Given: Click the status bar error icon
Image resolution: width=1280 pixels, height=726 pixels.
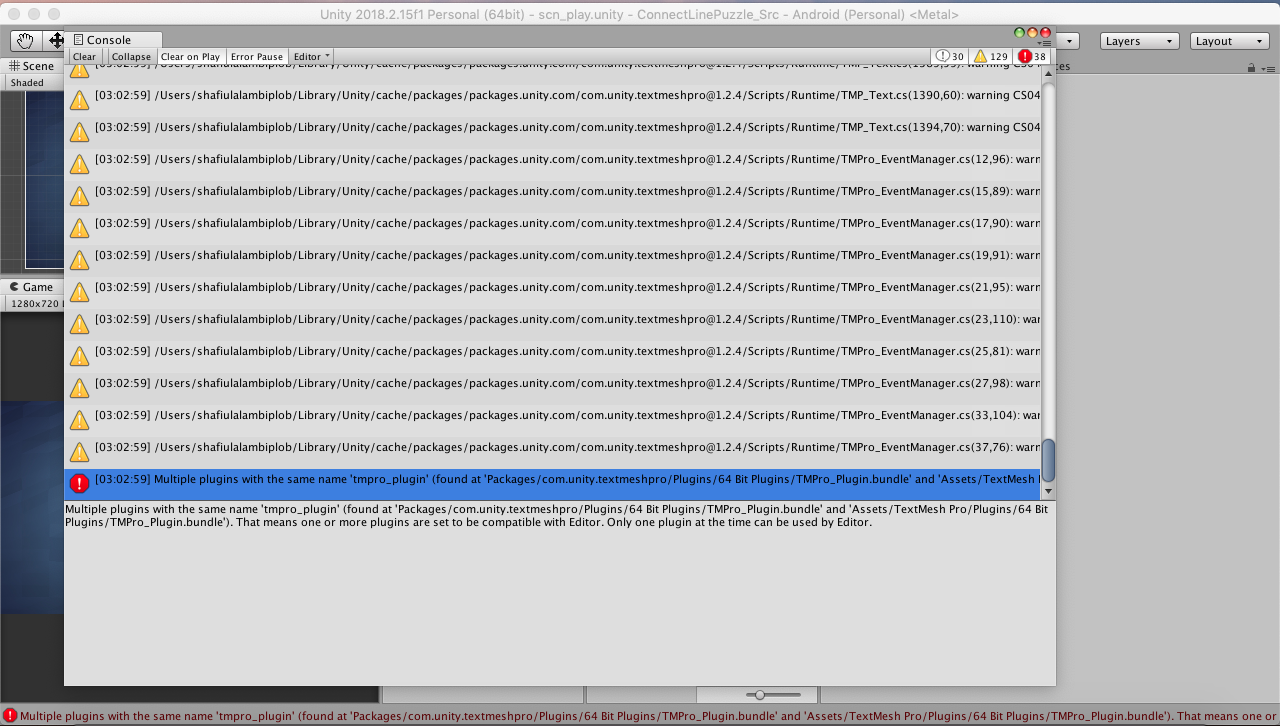Looking at the screenshot, I should coord(10,716).
